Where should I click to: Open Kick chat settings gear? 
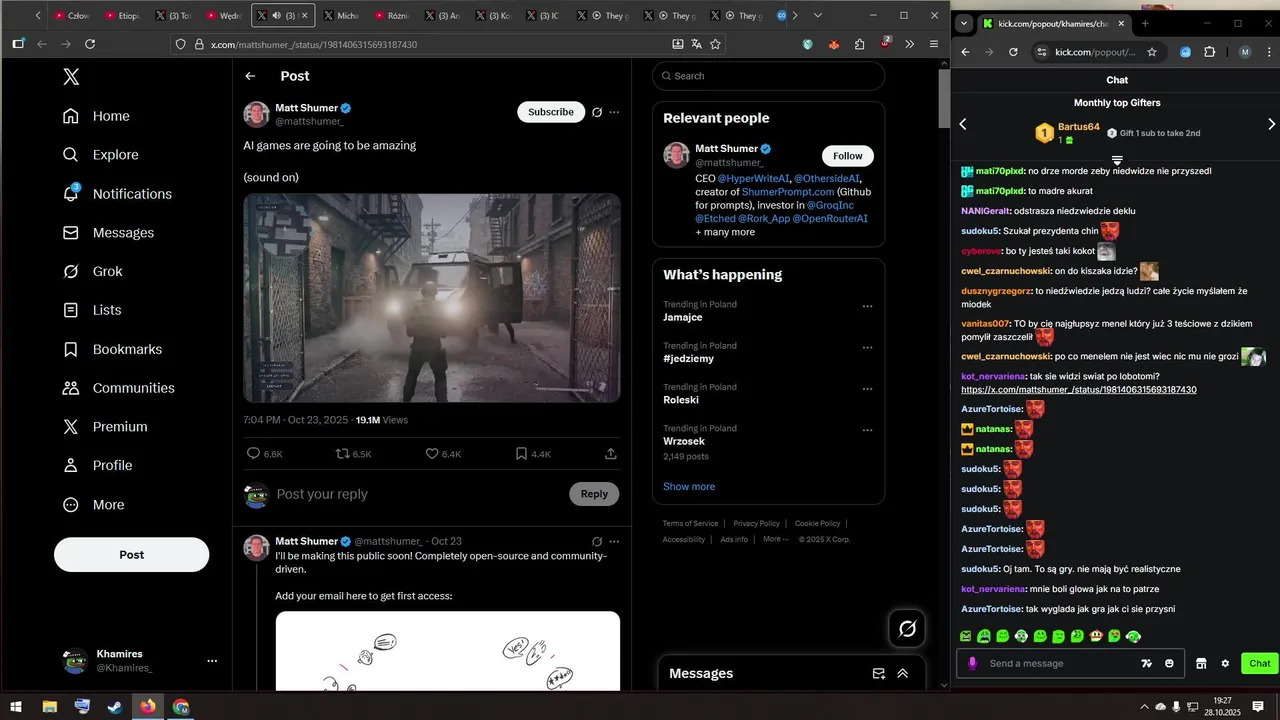[1225, 663]
